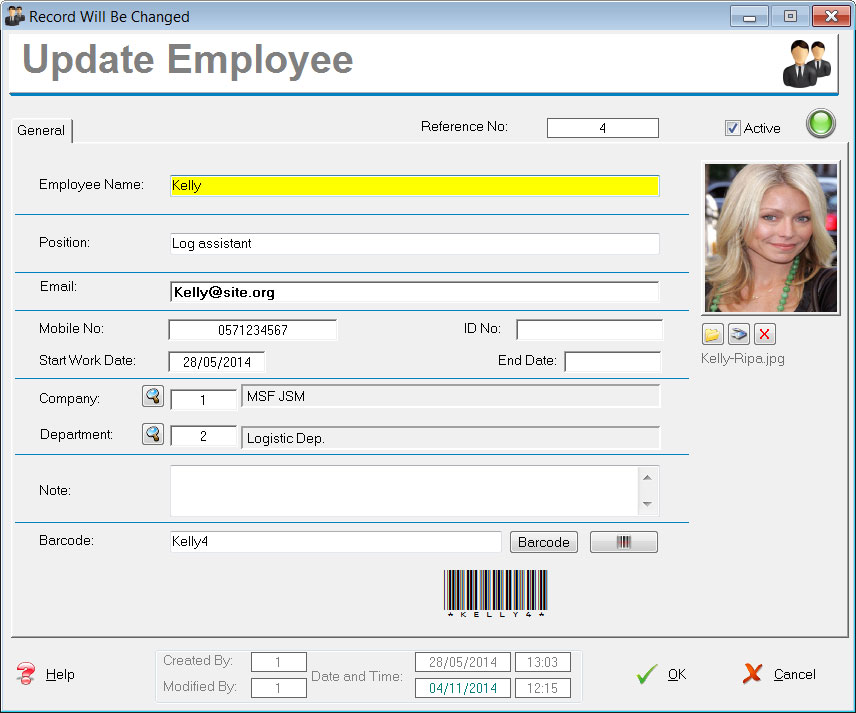856x713 pixels.
Task: Click the employee photo thumbnail
Action: click(x=770, y=238)
